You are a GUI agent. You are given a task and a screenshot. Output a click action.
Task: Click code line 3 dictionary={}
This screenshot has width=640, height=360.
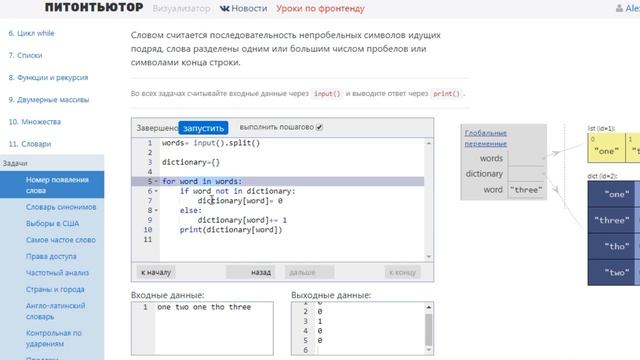coord(191,162)
